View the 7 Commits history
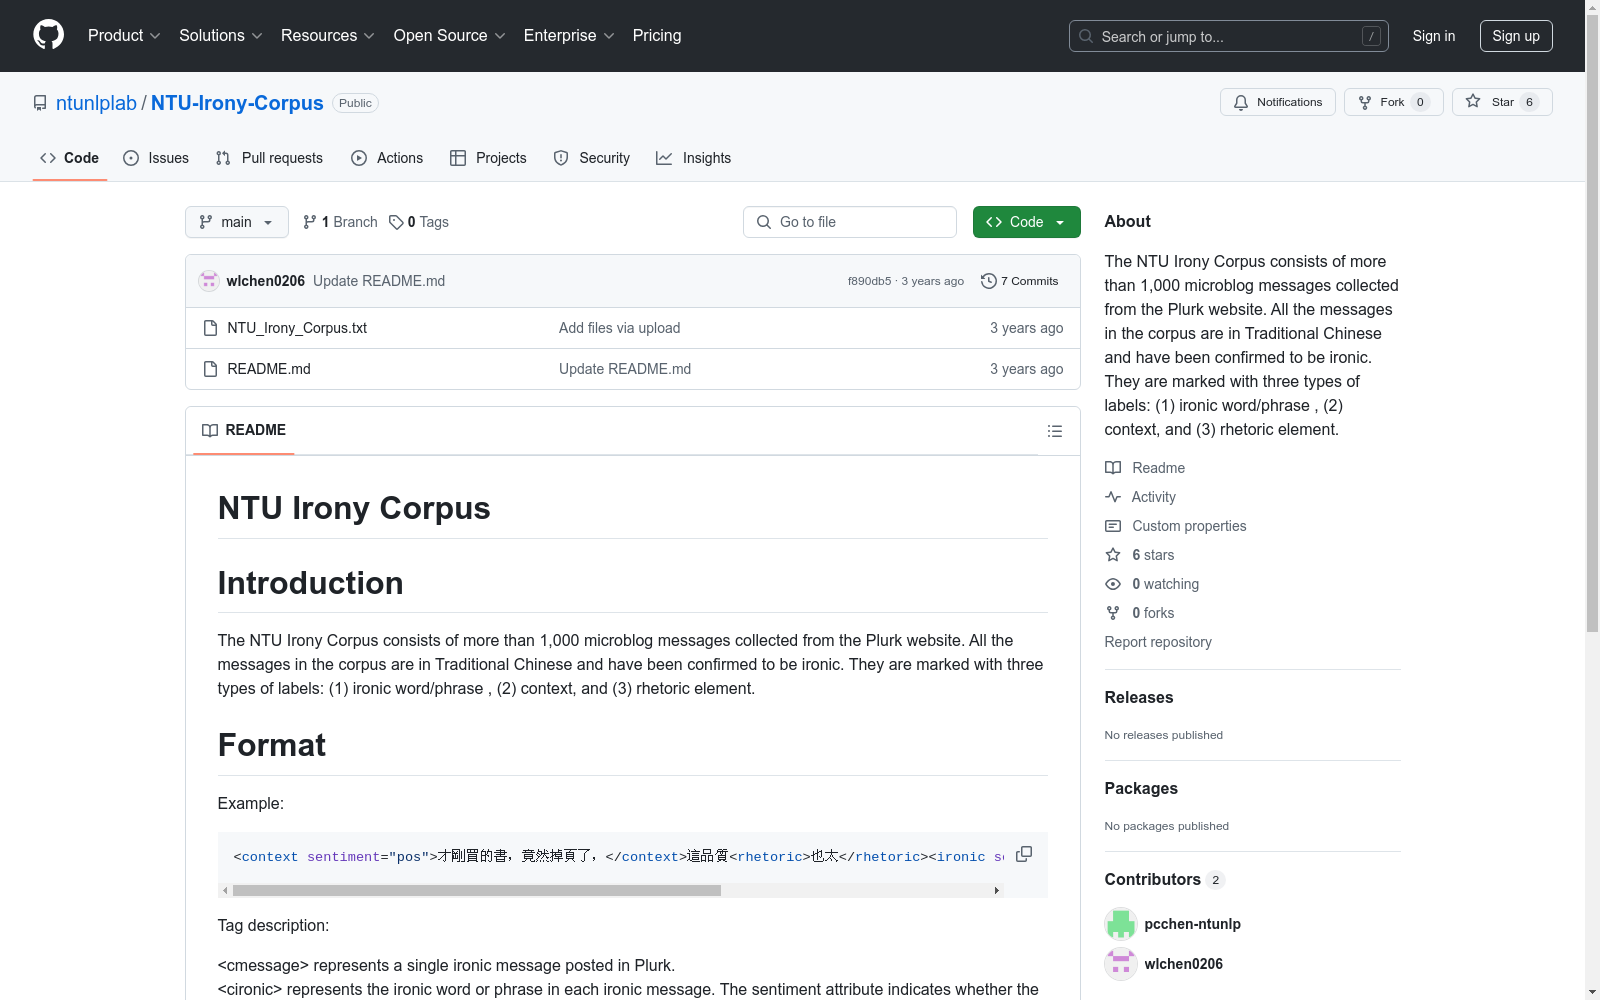Screen dimensions: 1600x1000 pyautogui.click(x=1020, y=281)
